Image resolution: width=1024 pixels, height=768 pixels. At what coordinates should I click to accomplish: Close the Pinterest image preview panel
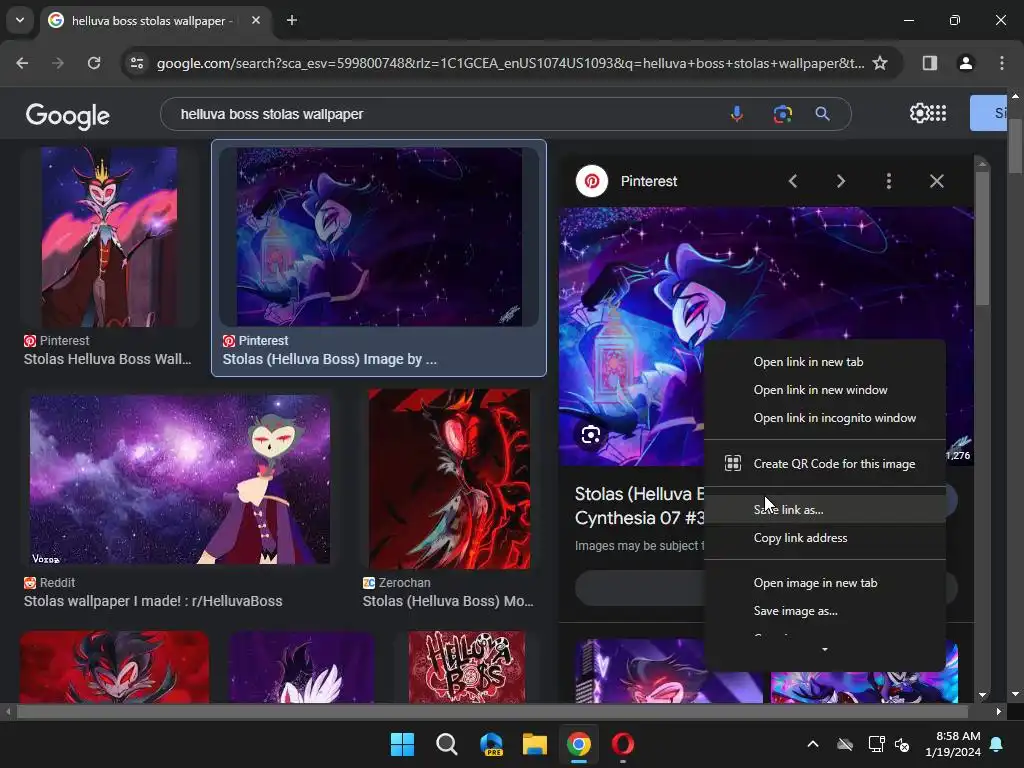click(936, 181)
